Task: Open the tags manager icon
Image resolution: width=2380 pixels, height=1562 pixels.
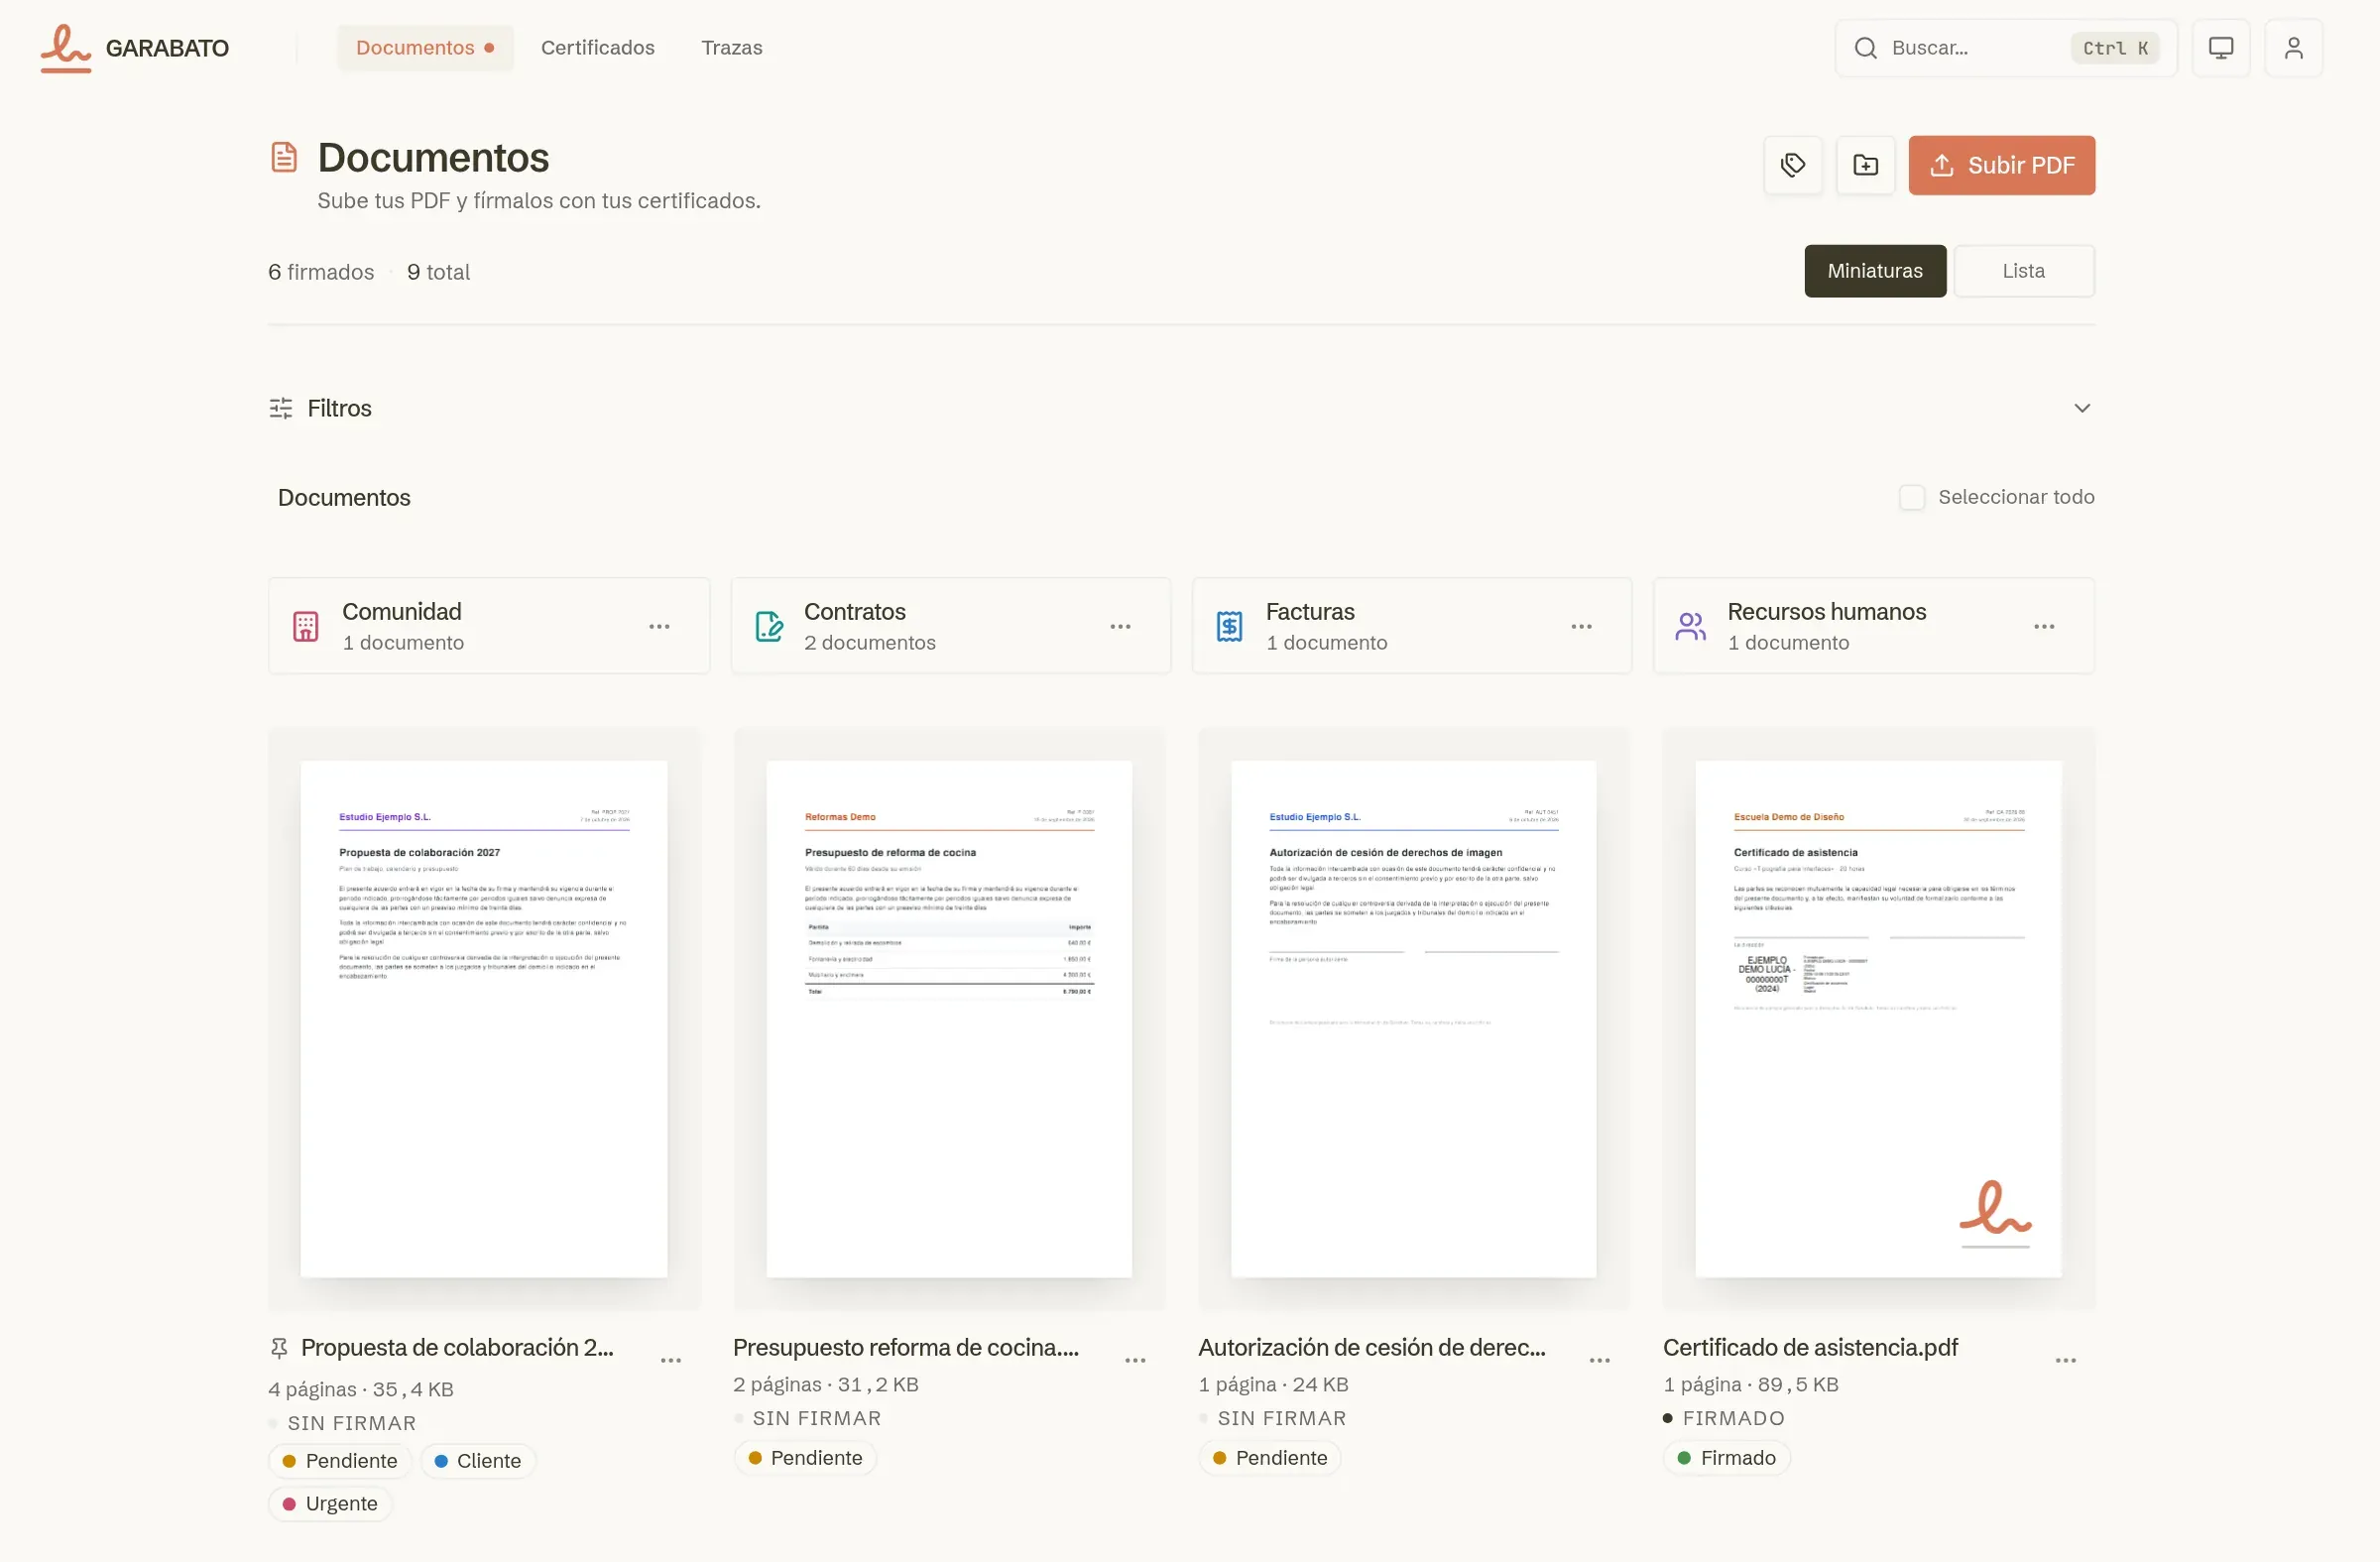Action: pos(1793,165)
